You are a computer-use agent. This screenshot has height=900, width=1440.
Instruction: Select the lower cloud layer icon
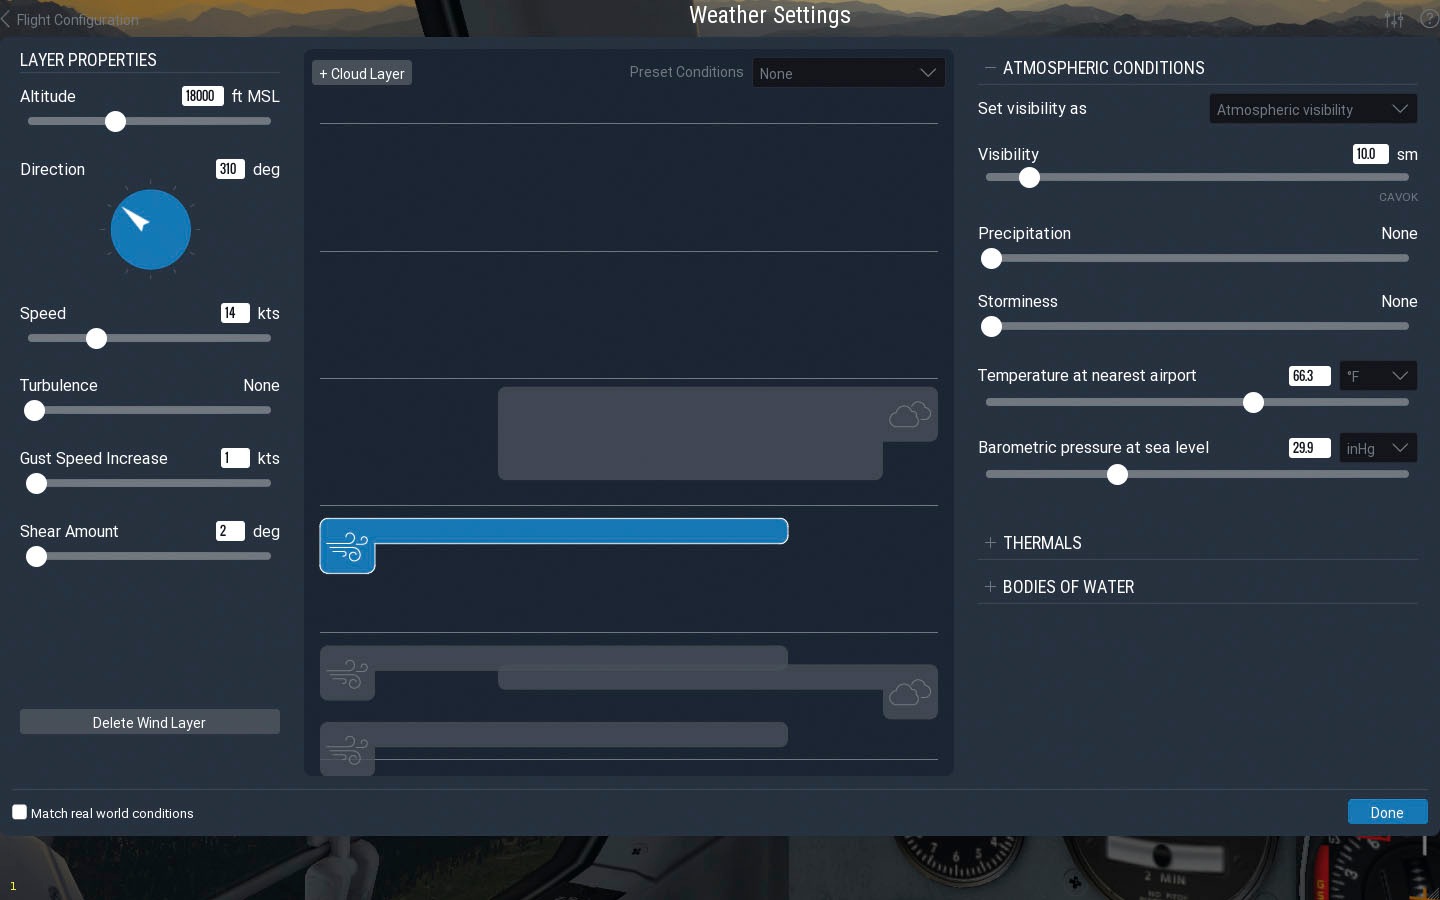pyautogui.click(x=909, y=693)
